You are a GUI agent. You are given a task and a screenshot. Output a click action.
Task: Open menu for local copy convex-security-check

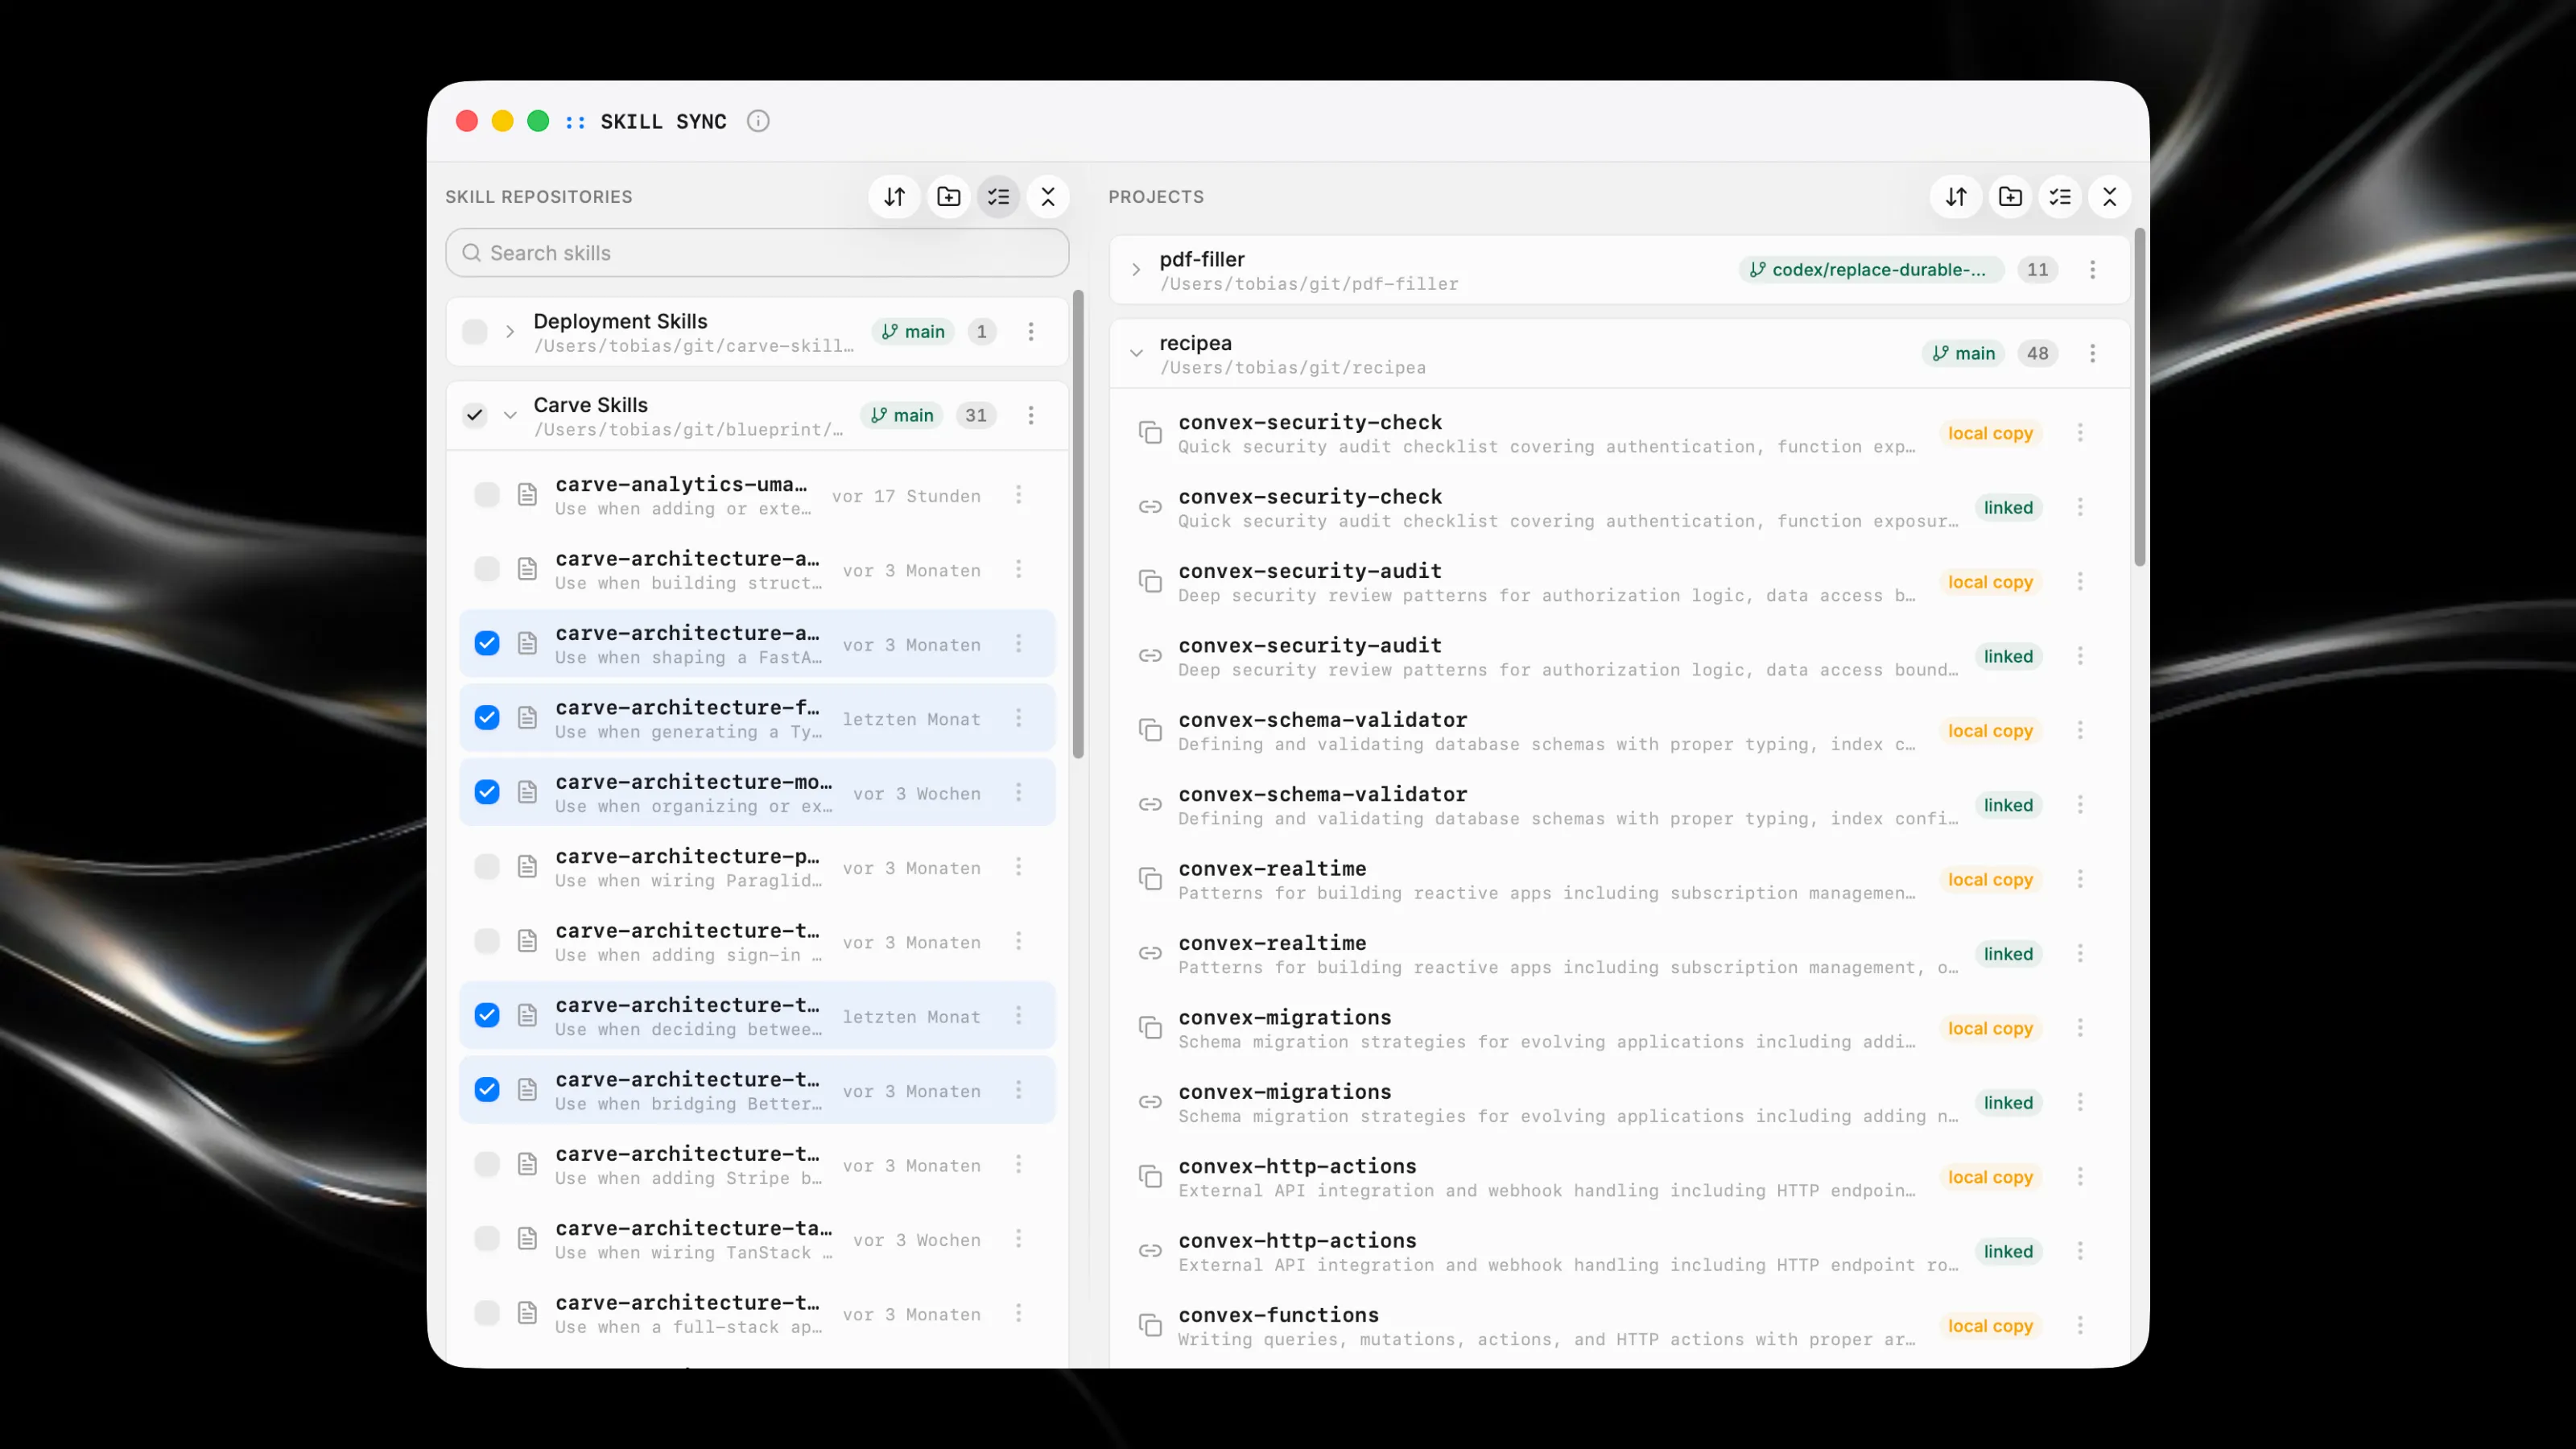click(2080, 432)
